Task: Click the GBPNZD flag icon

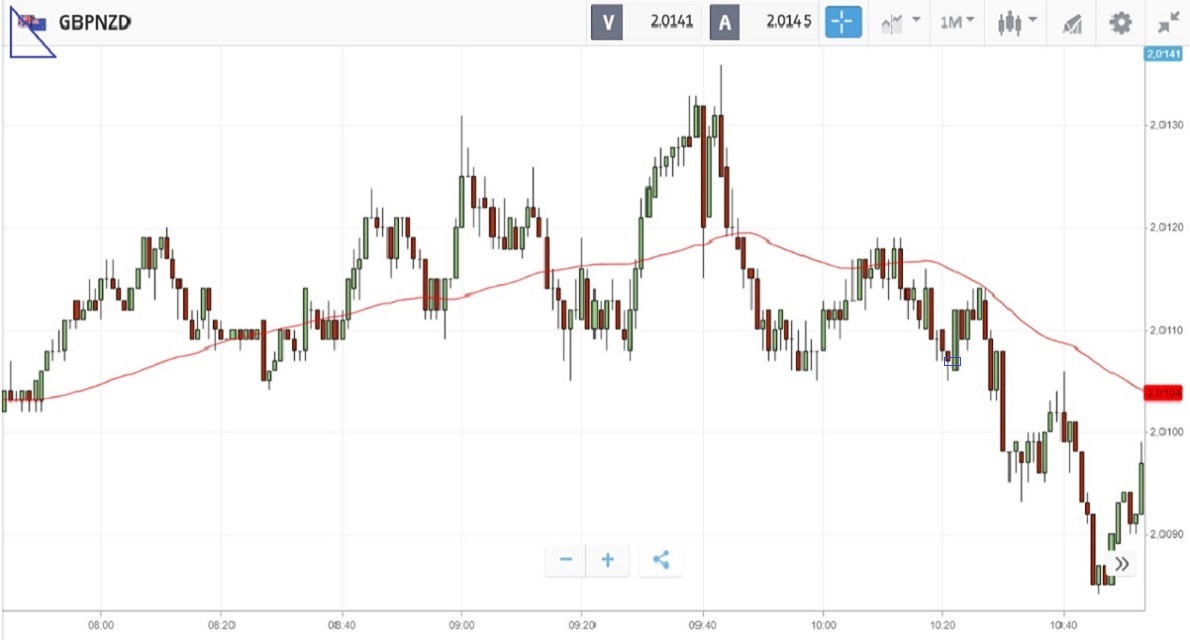Action: point(33,24)
